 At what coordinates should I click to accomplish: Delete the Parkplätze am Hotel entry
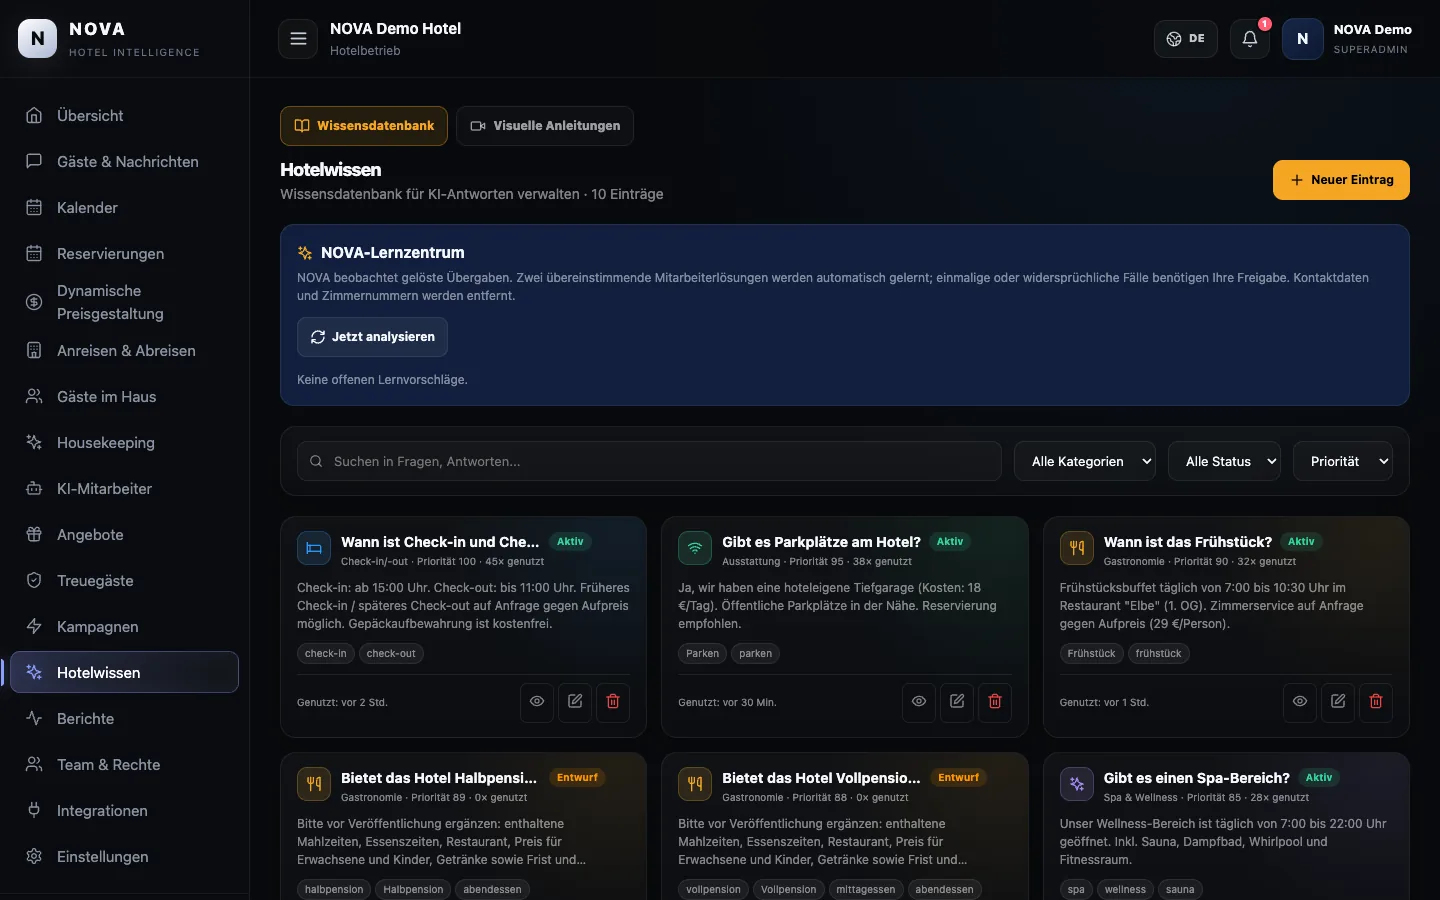pos(995,702)
